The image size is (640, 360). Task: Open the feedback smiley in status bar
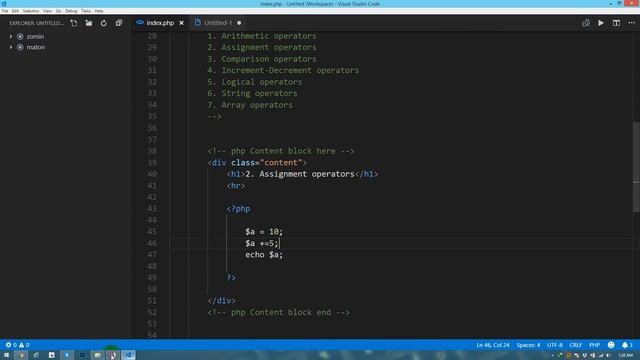pyautogui.click(x=611, y=345)
